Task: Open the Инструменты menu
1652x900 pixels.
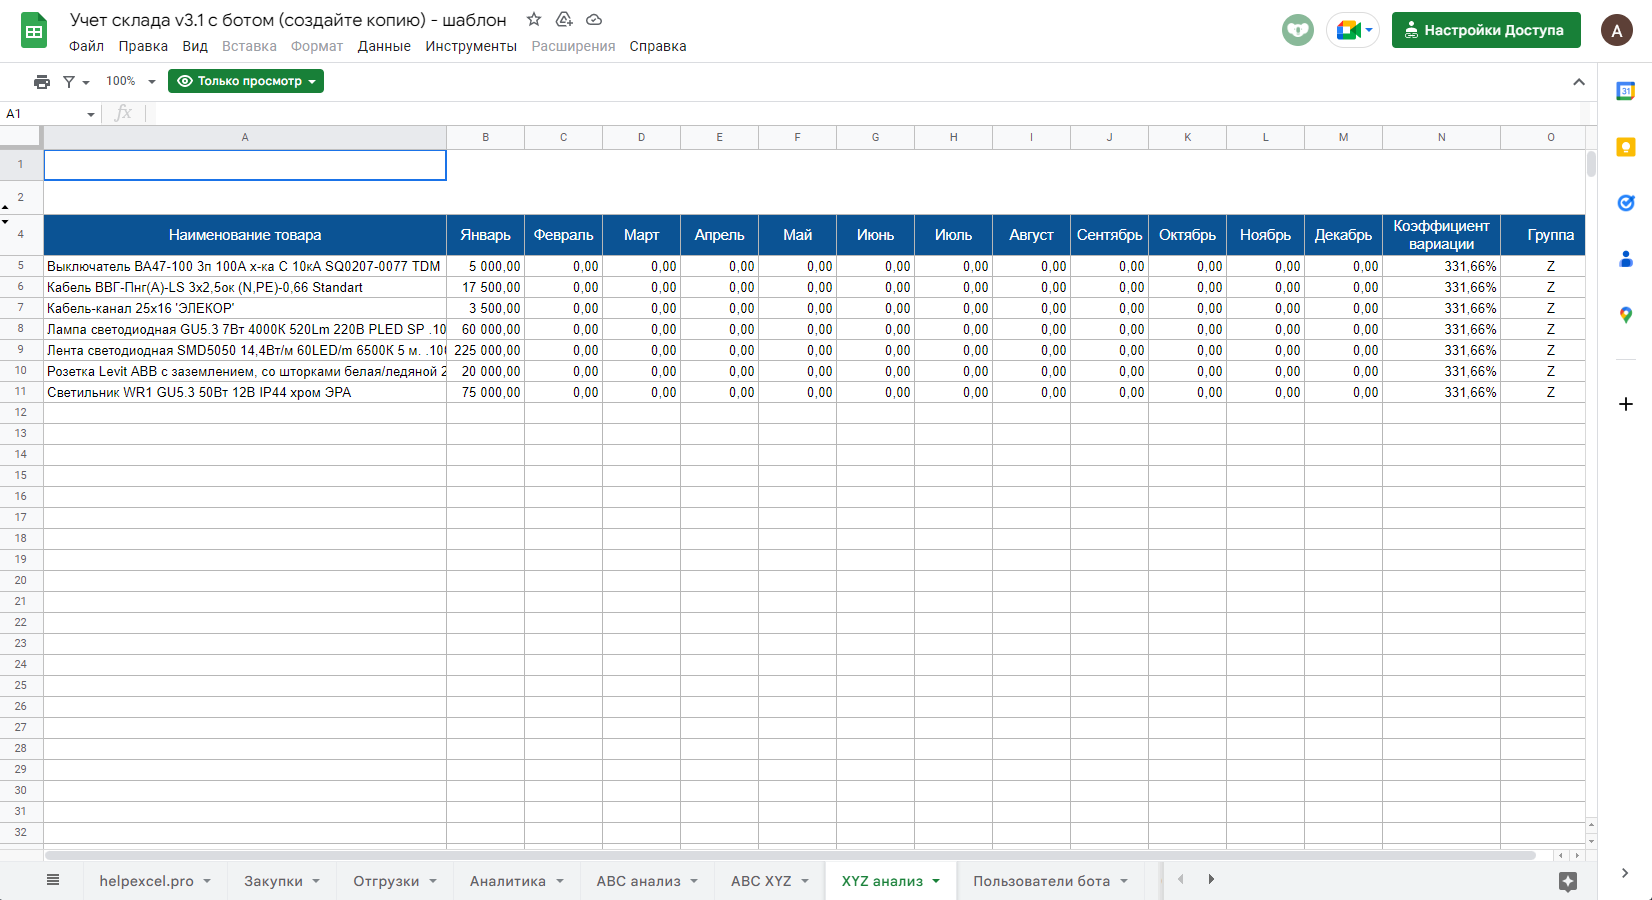Action: coord(471,46)
